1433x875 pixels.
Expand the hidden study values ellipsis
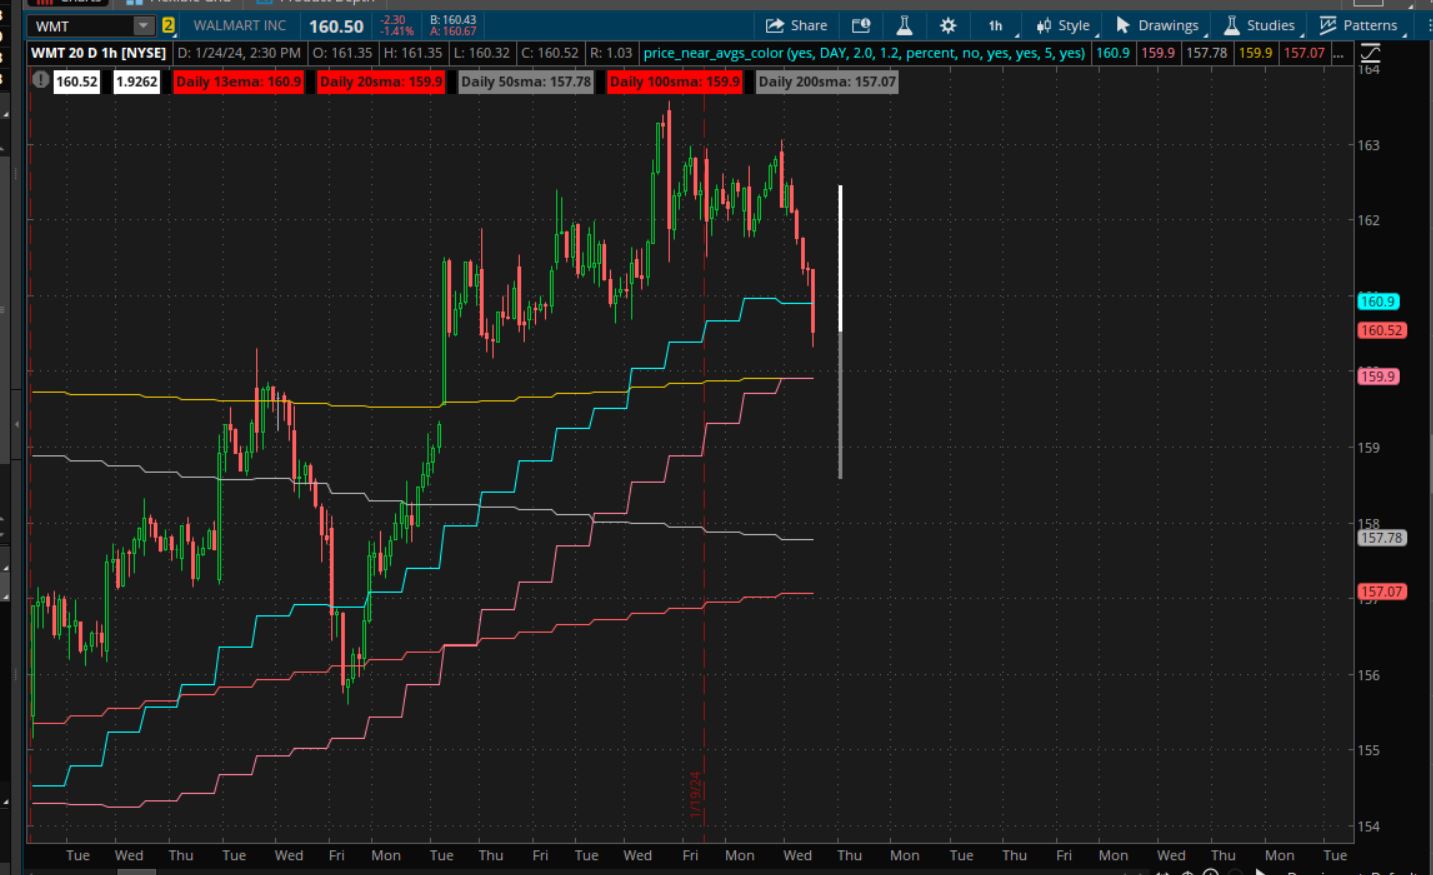pos(1338,52)
